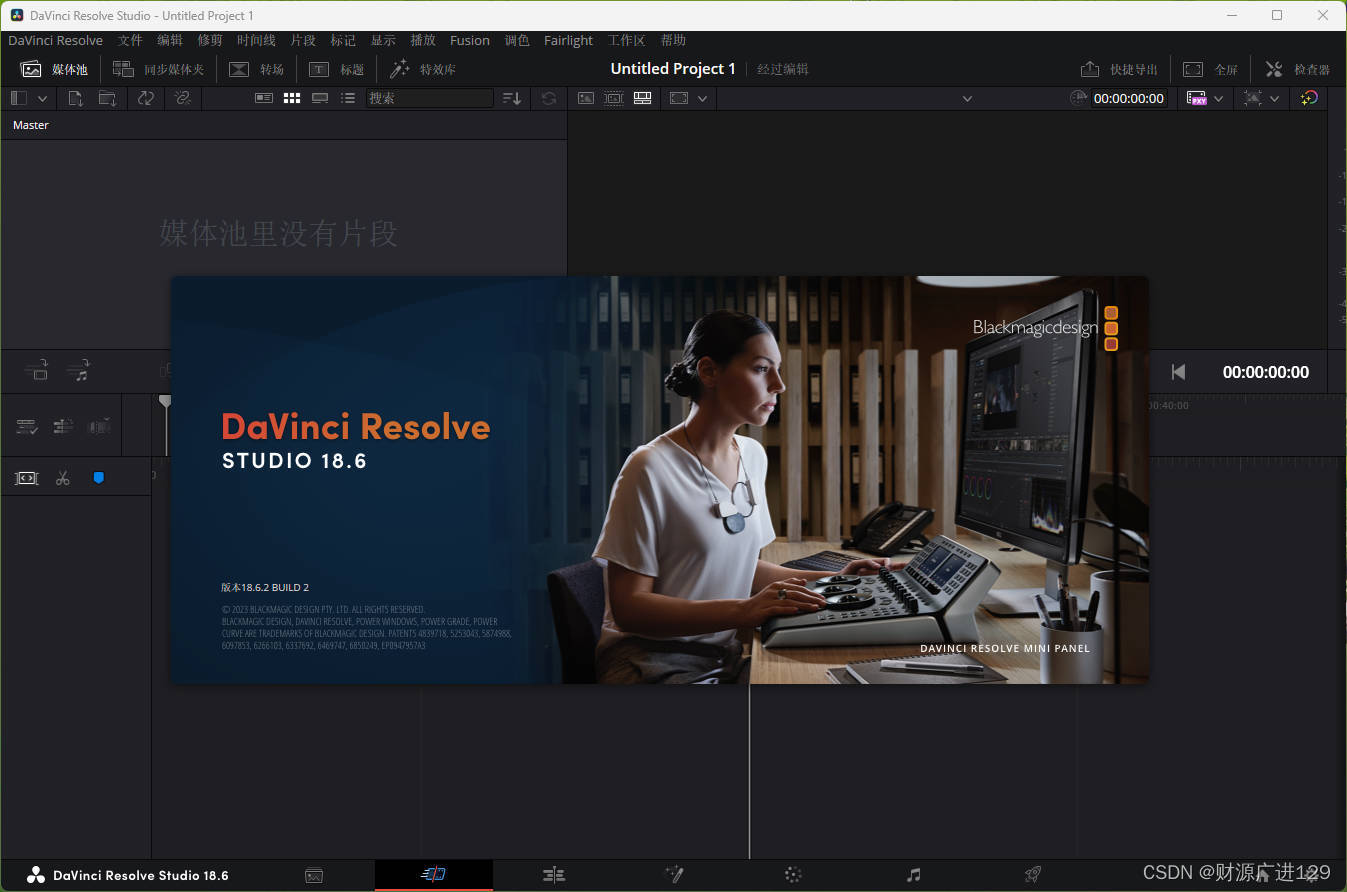Switch to the Deliver rocket page tab
The image size is (1347, 892).
coord(1033,875)
